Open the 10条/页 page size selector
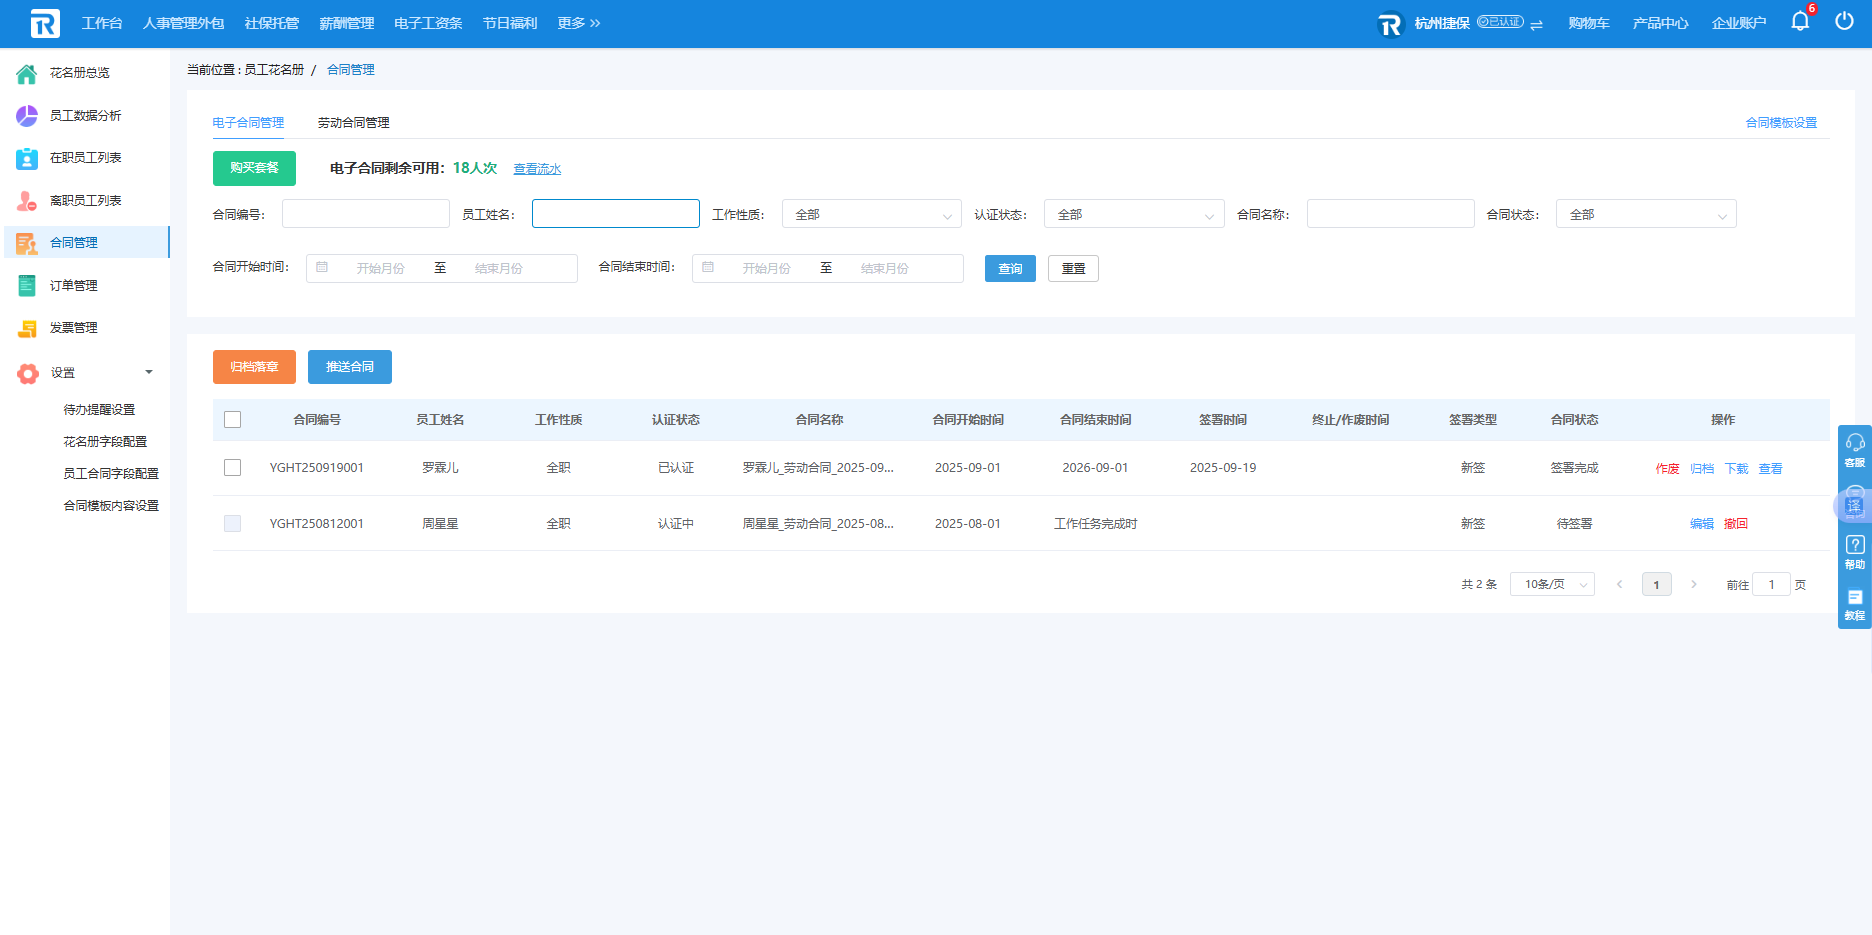1872x935 pixels. [x=1553, y=585]
